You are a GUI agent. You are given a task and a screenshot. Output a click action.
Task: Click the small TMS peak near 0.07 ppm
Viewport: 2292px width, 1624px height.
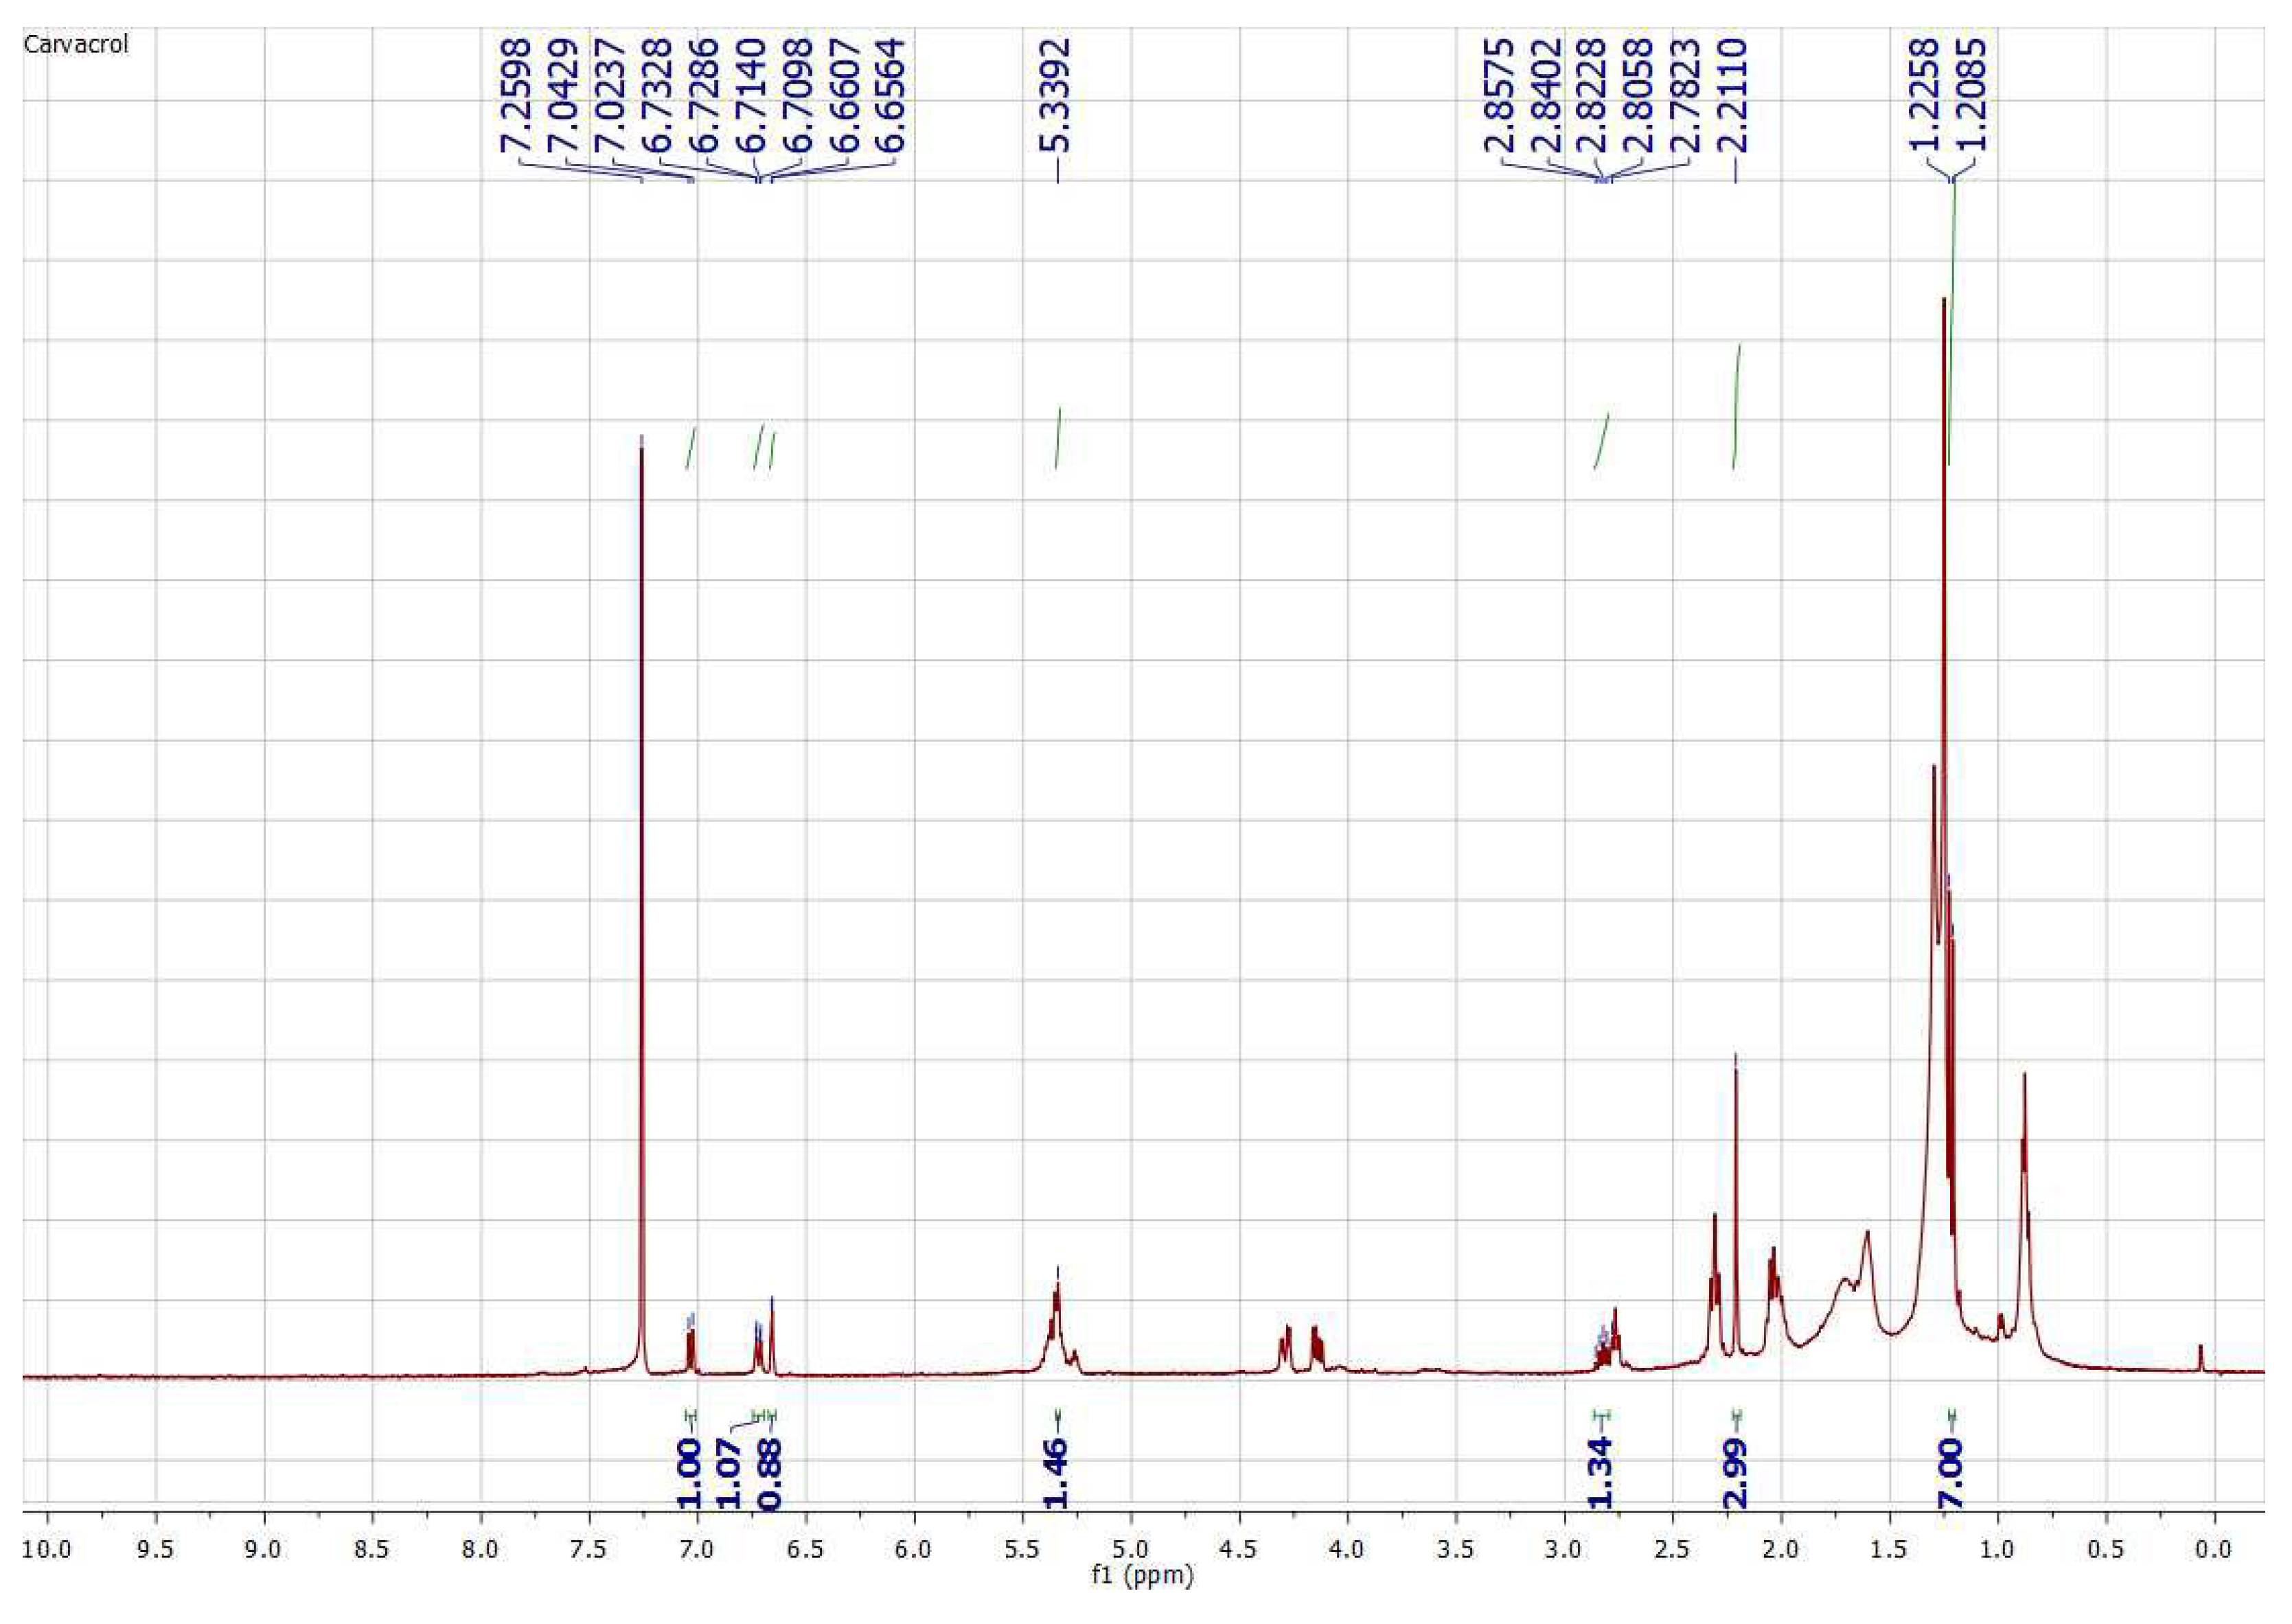2200,1359
